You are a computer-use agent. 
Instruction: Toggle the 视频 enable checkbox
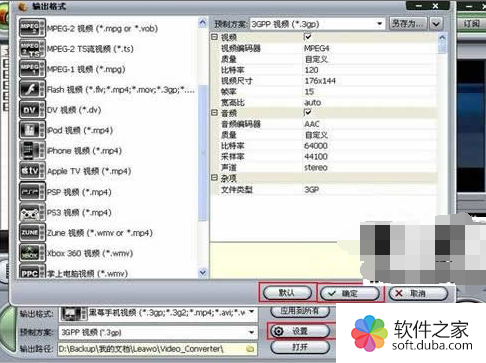pyautogui.click(x=308, y=36)
